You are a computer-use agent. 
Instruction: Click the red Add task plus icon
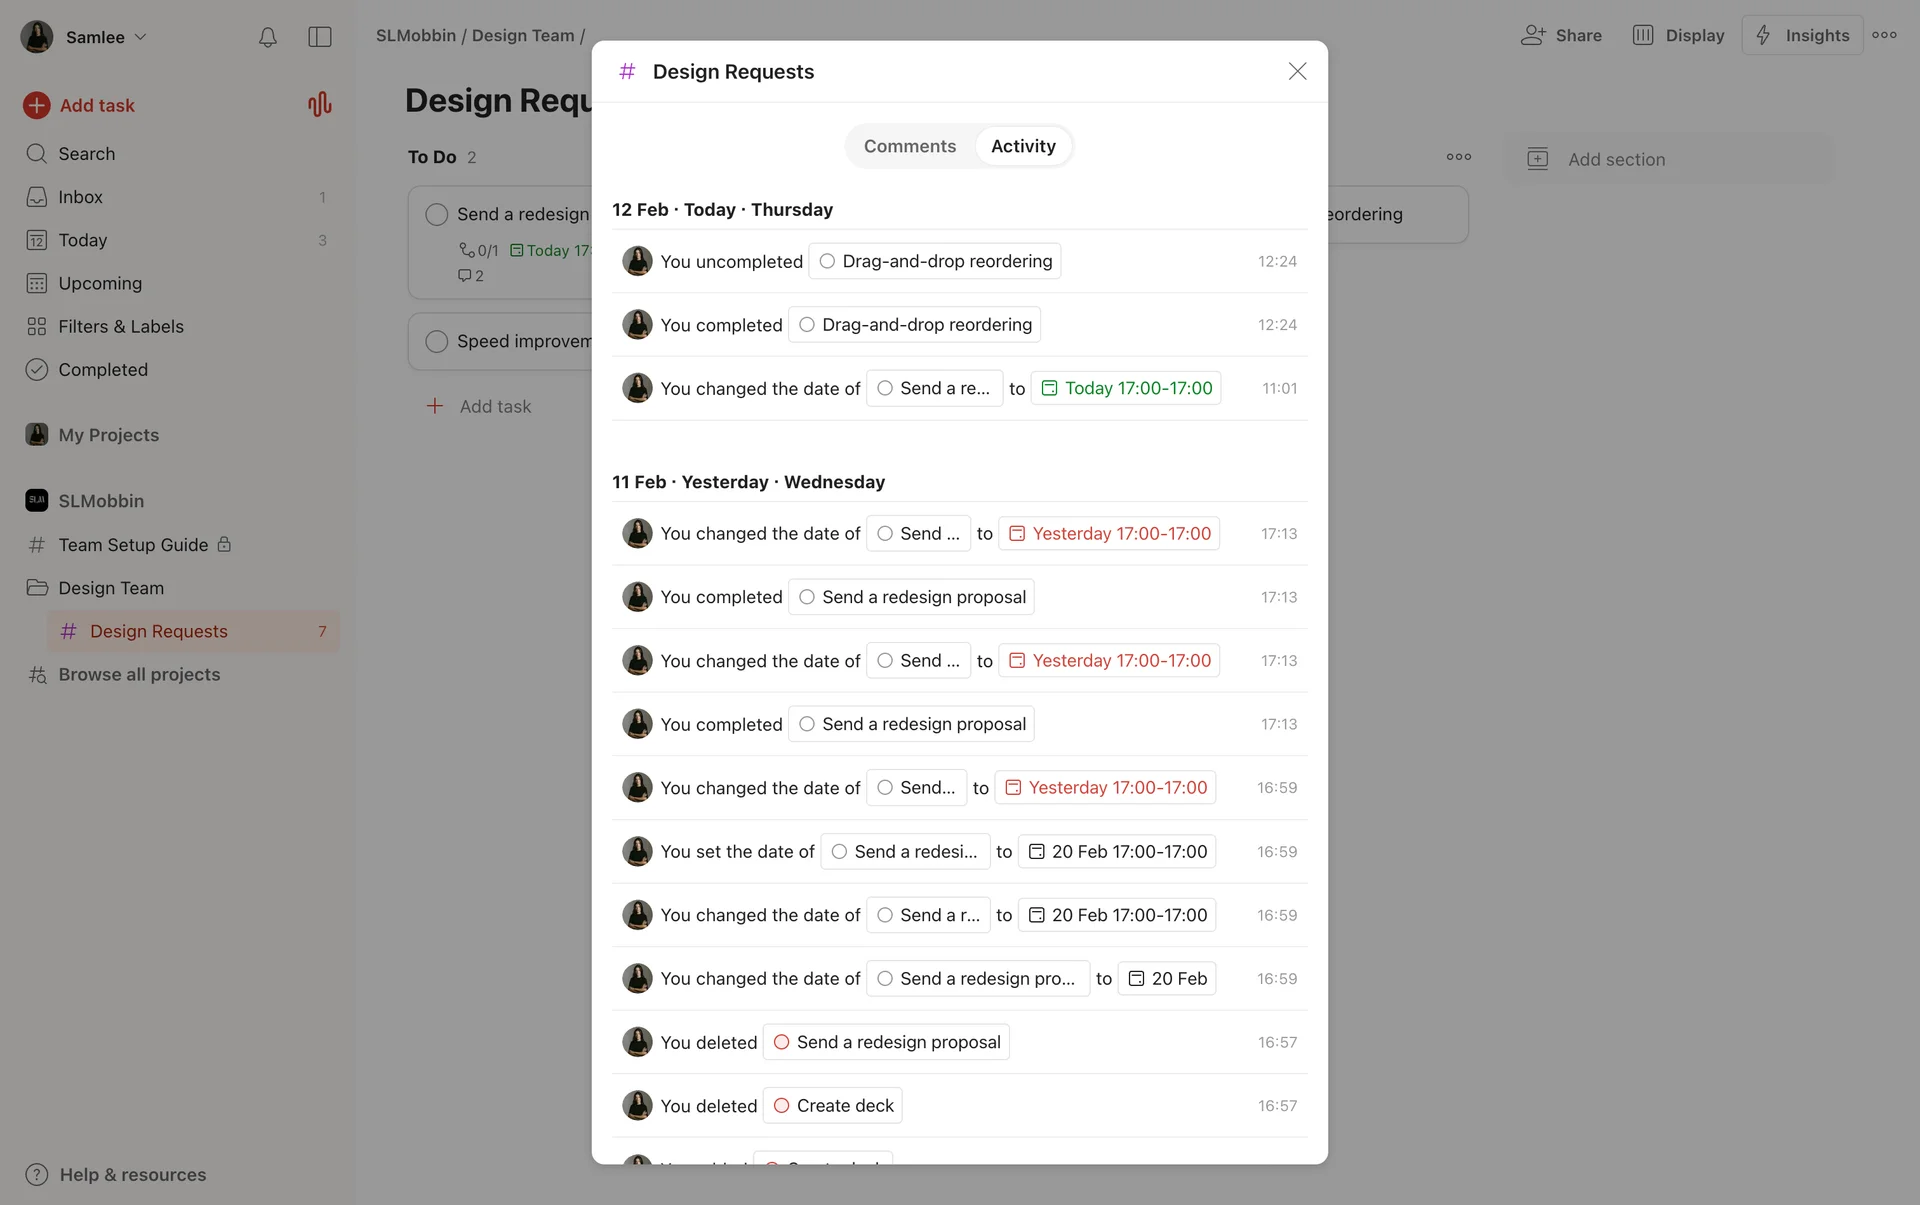37,105
